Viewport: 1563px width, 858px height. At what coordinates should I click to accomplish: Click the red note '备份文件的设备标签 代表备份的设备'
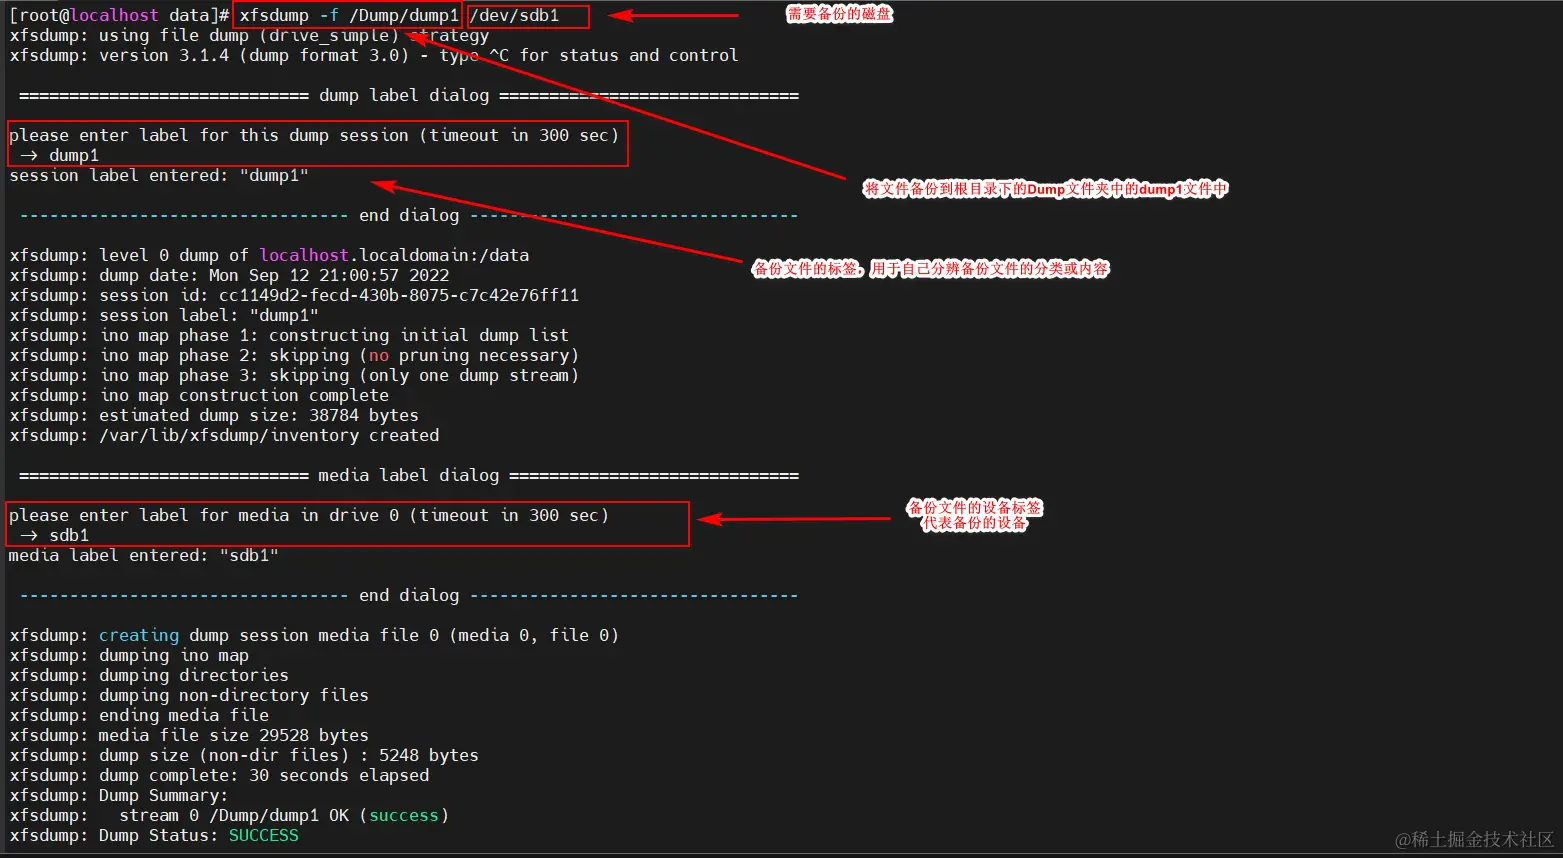click(x=974, y=515)
